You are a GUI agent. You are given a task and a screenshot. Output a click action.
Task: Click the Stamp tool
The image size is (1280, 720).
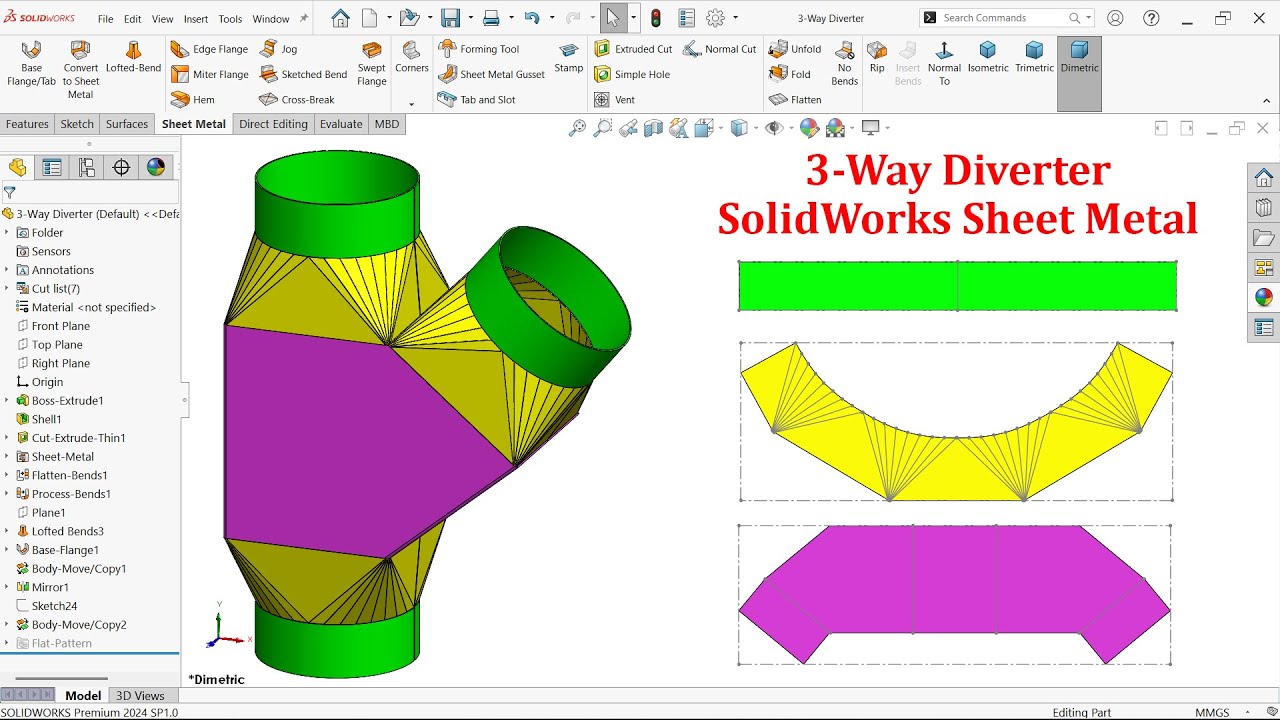click(568, 58)
